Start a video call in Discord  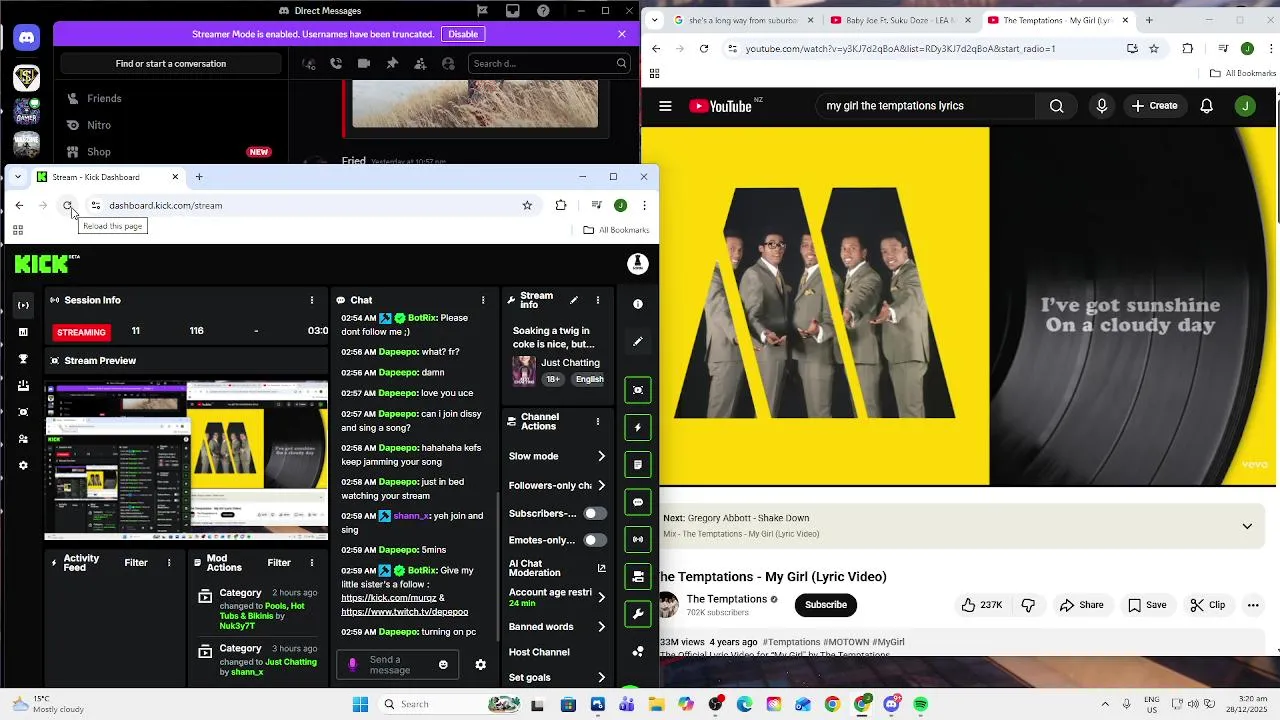pyautogui.click(x=364, y=63)
